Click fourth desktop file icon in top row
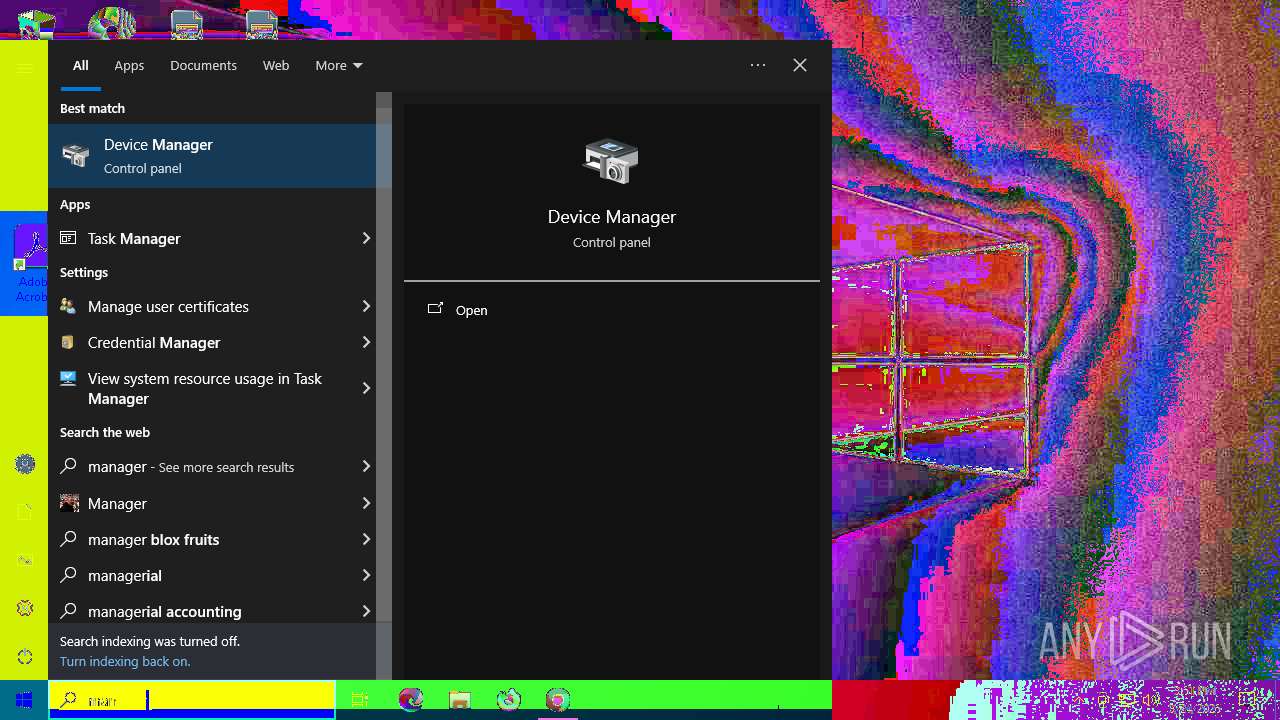Screen dimensions: 1280x720 point(261,24)
